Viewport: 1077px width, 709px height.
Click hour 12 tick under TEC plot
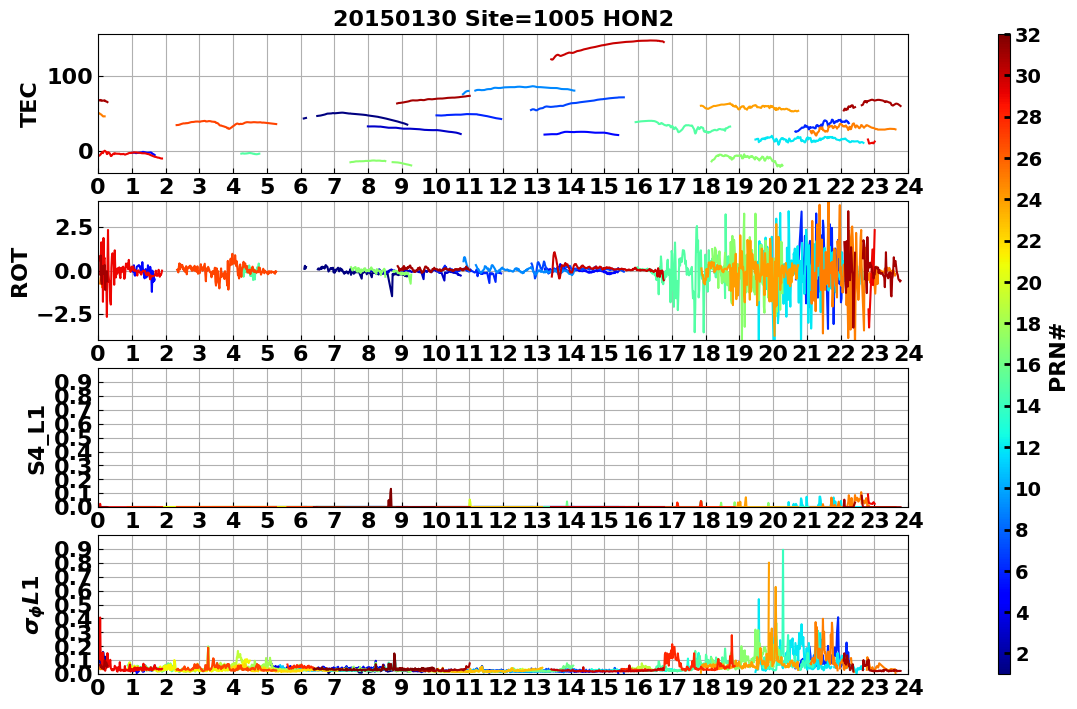click(503, 186)
